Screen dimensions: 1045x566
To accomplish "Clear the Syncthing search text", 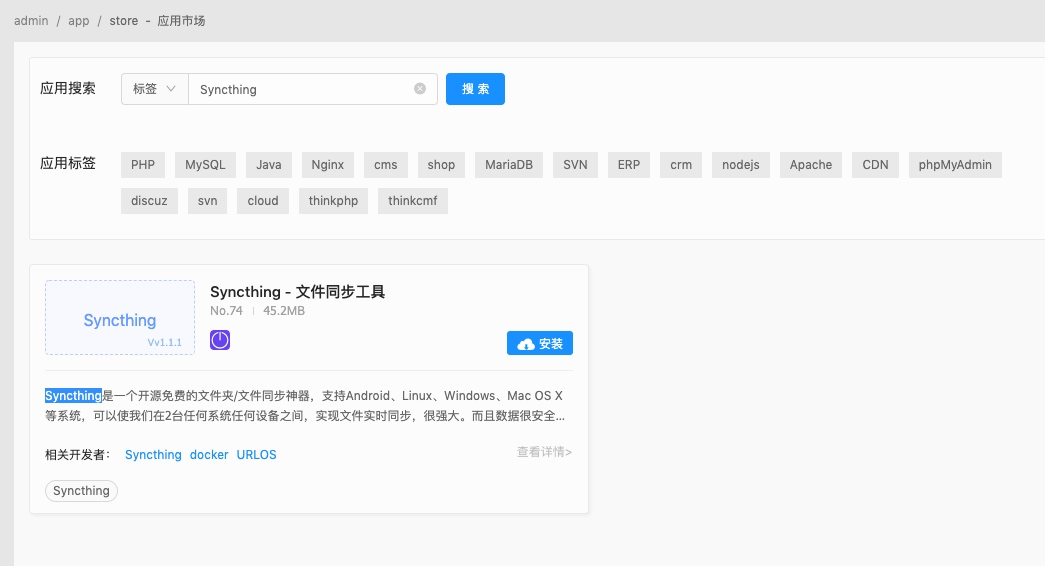I will tap(420, 89).
